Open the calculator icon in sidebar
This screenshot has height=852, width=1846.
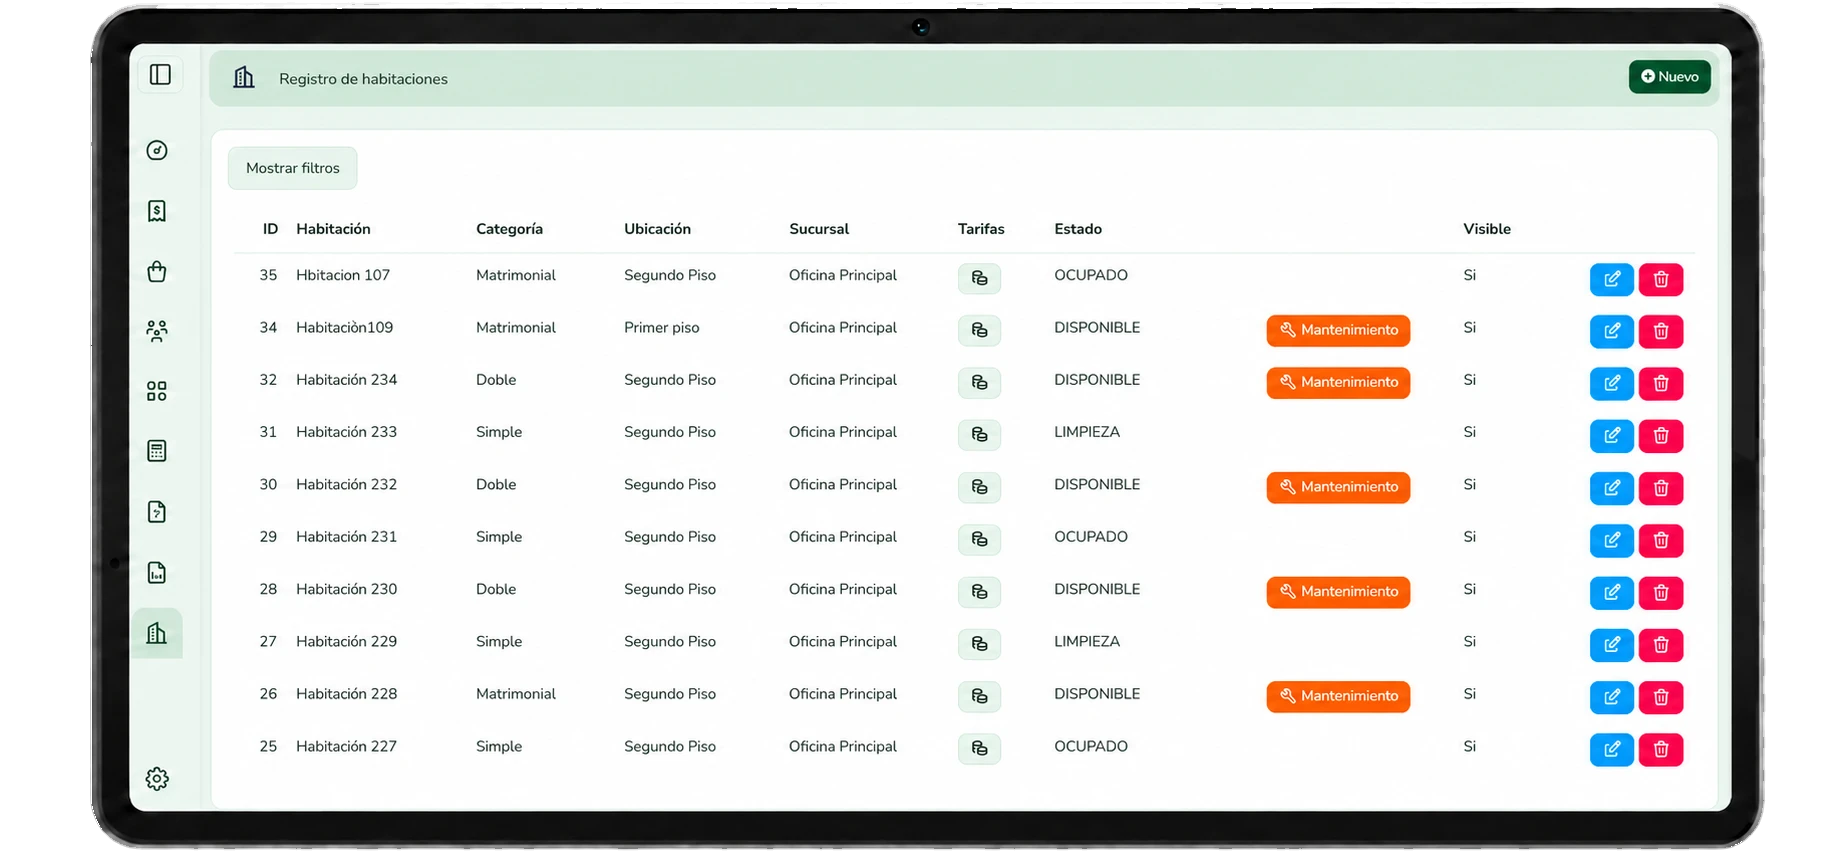point(157,451)
